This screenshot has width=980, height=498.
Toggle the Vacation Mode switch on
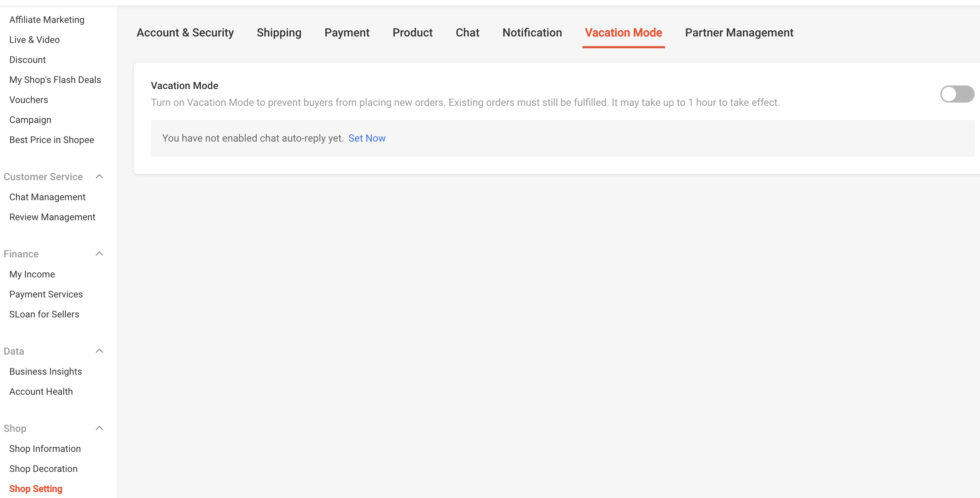(x=956, y=94)
